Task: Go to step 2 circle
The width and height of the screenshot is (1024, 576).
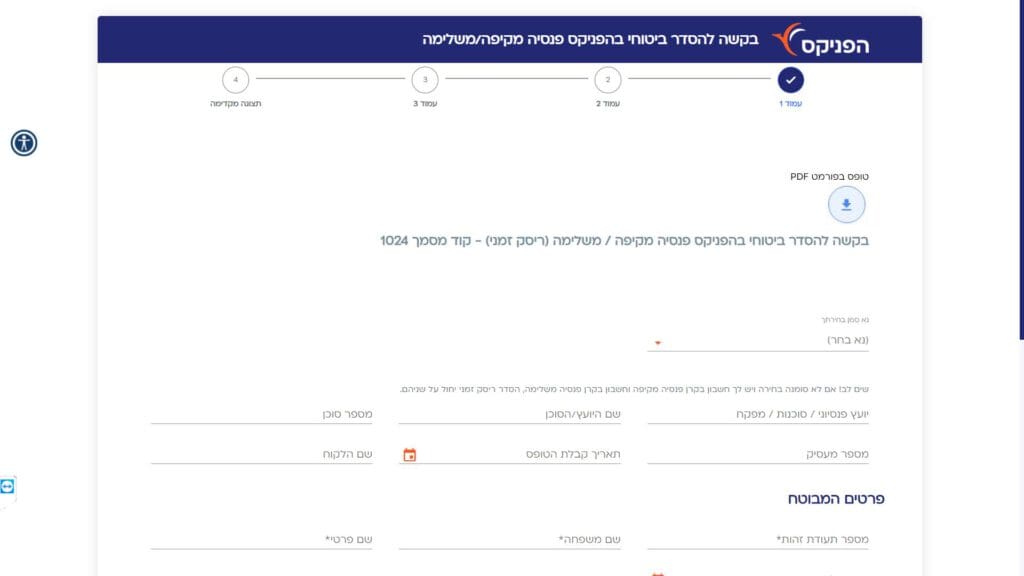Action: pyautogui.click(x=607, y=79)
